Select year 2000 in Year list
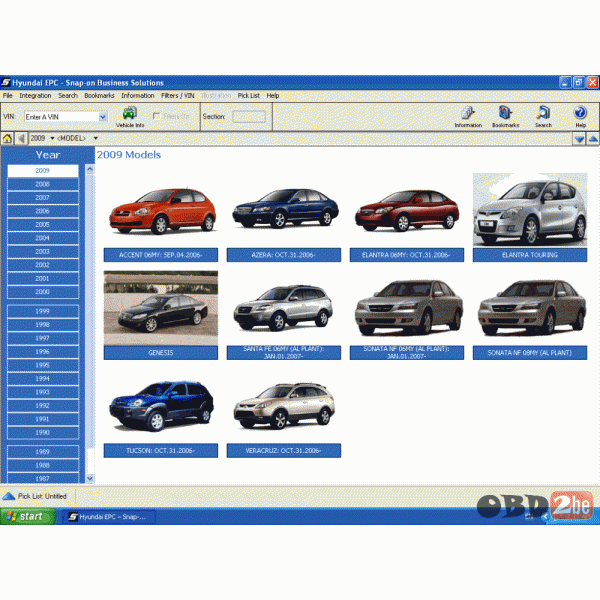 42,292
